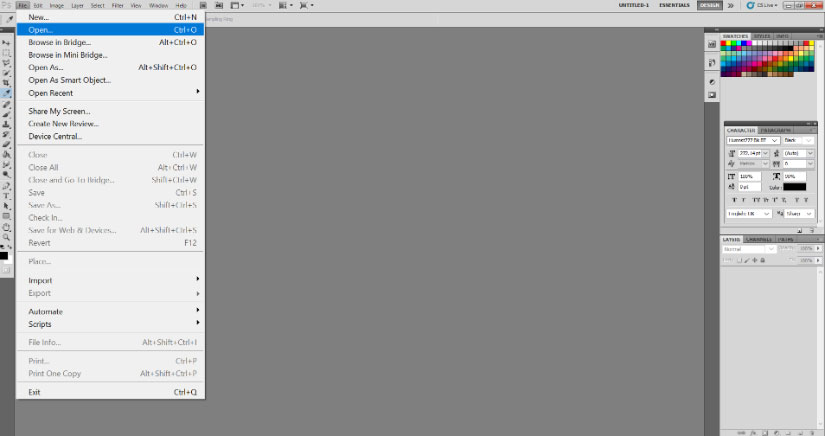Select the Eraser tool

click(x=6, y=144)
